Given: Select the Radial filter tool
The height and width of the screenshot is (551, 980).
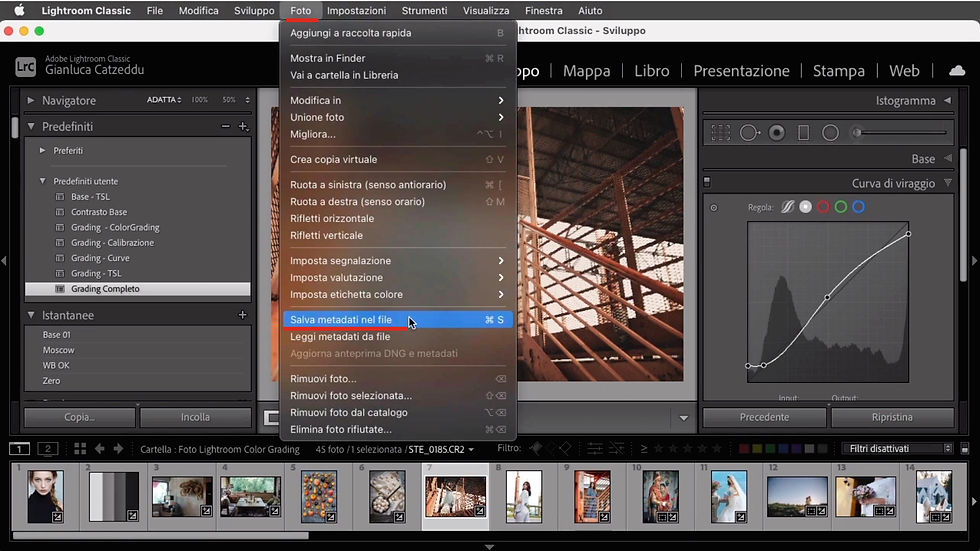Looking at the screenshot, I should click(830, 132).
